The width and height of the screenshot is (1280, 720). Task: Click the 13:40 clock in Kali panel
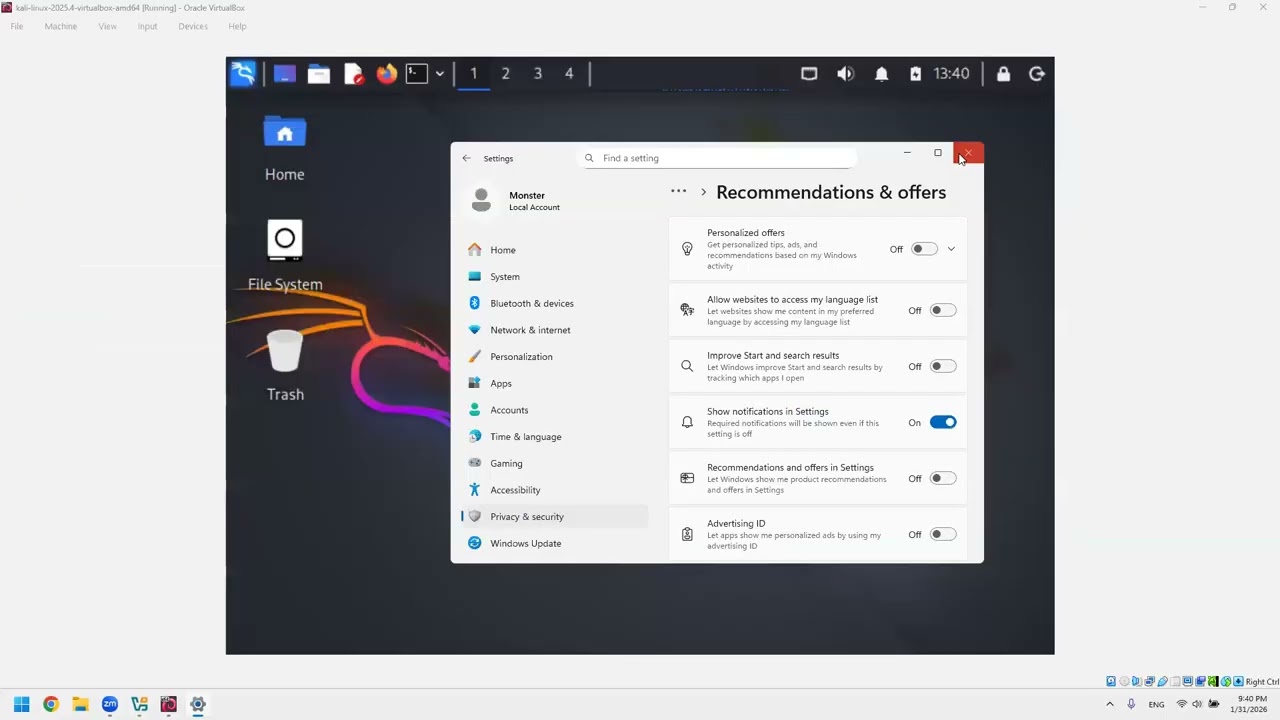(951, 73)
